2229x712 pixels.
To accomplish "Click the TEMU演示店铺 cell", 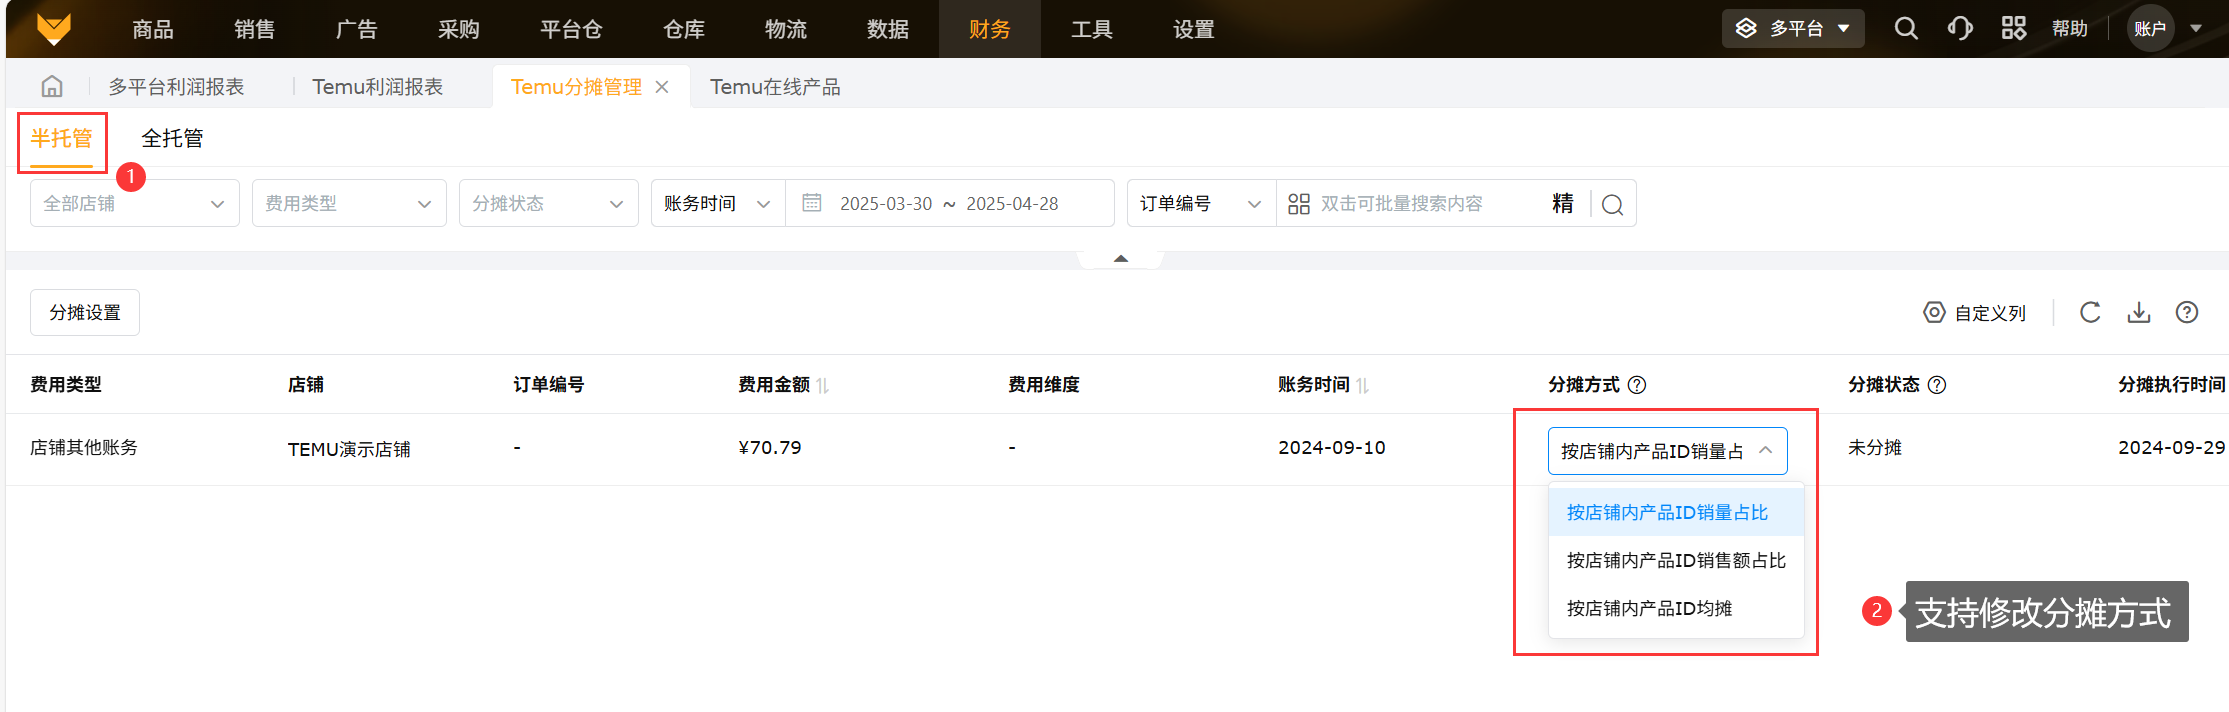I will click(x=349, y=449).
